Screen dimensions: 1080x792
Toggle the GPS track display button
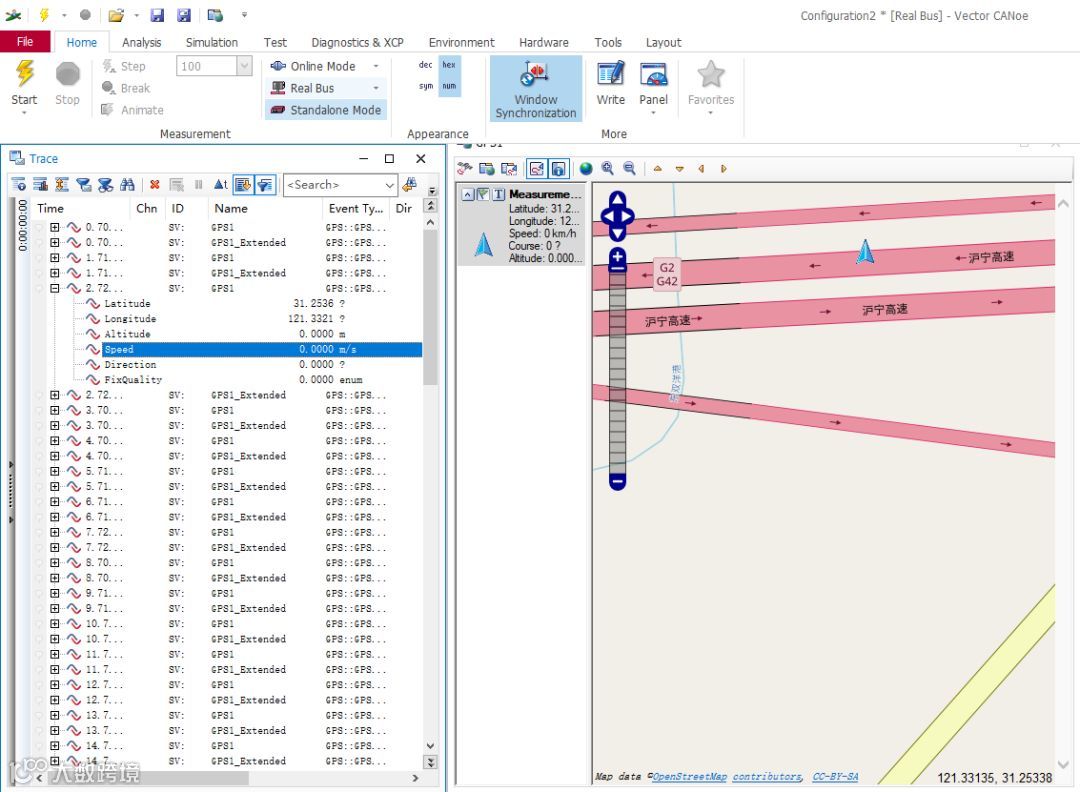537,169
